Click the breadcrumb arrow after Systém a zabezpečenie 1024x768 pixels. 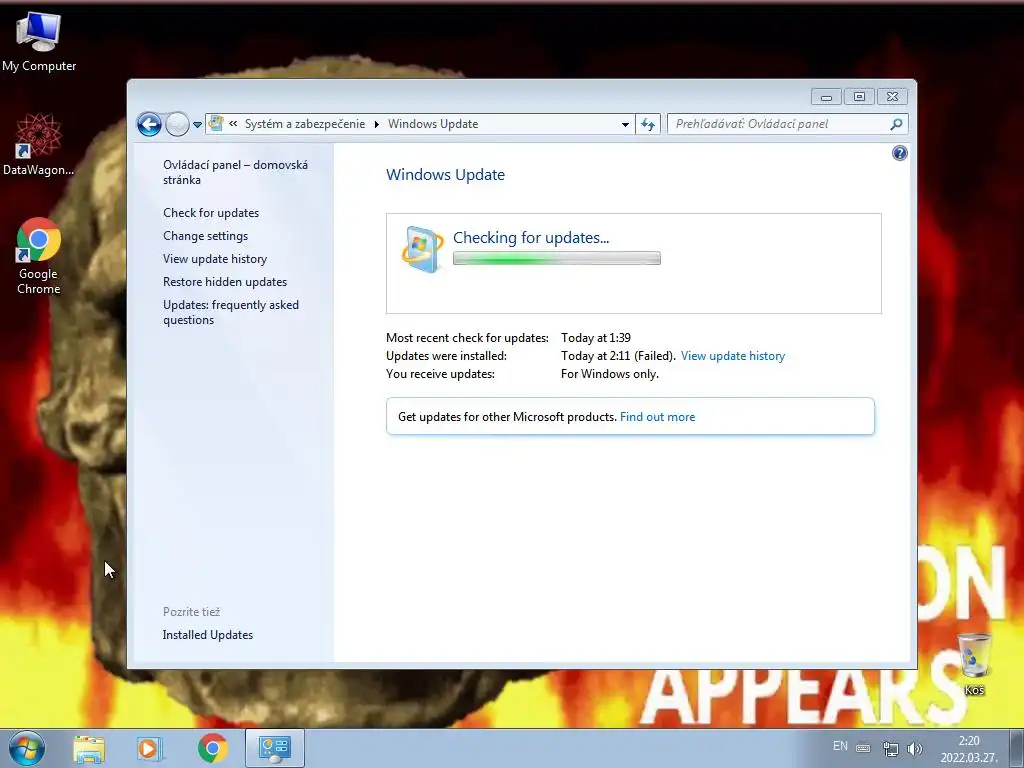pos(376,124)
